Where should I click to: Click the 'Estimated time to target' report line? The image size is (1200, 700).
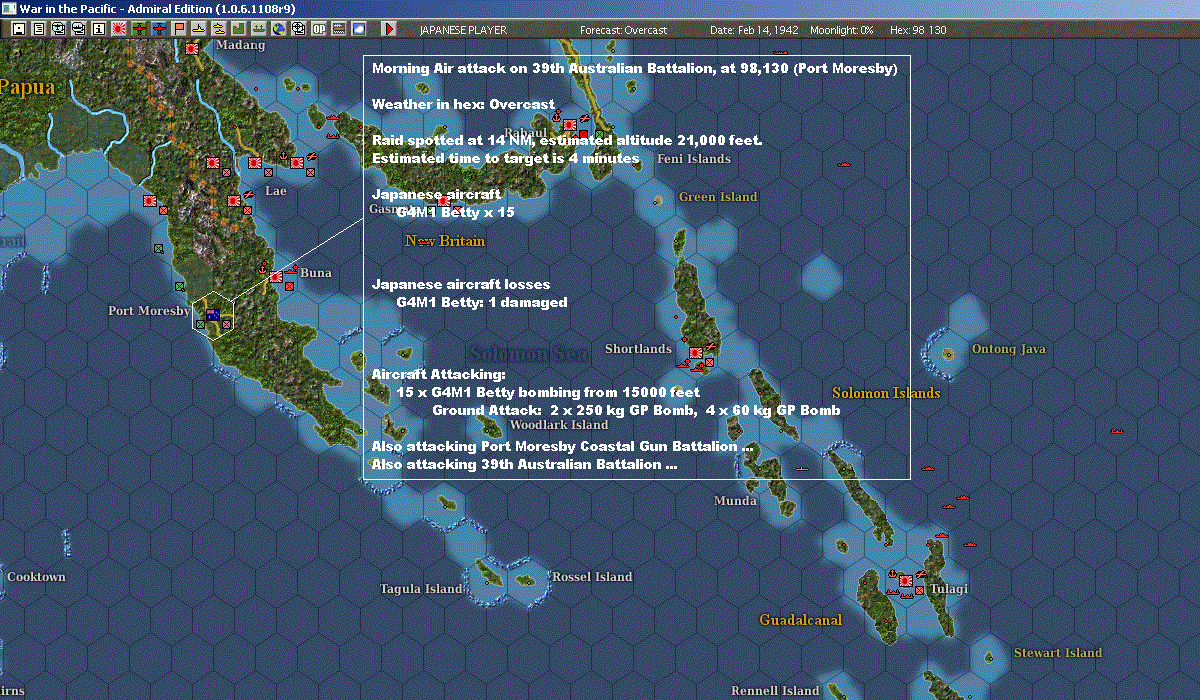(x=505, y=158)
